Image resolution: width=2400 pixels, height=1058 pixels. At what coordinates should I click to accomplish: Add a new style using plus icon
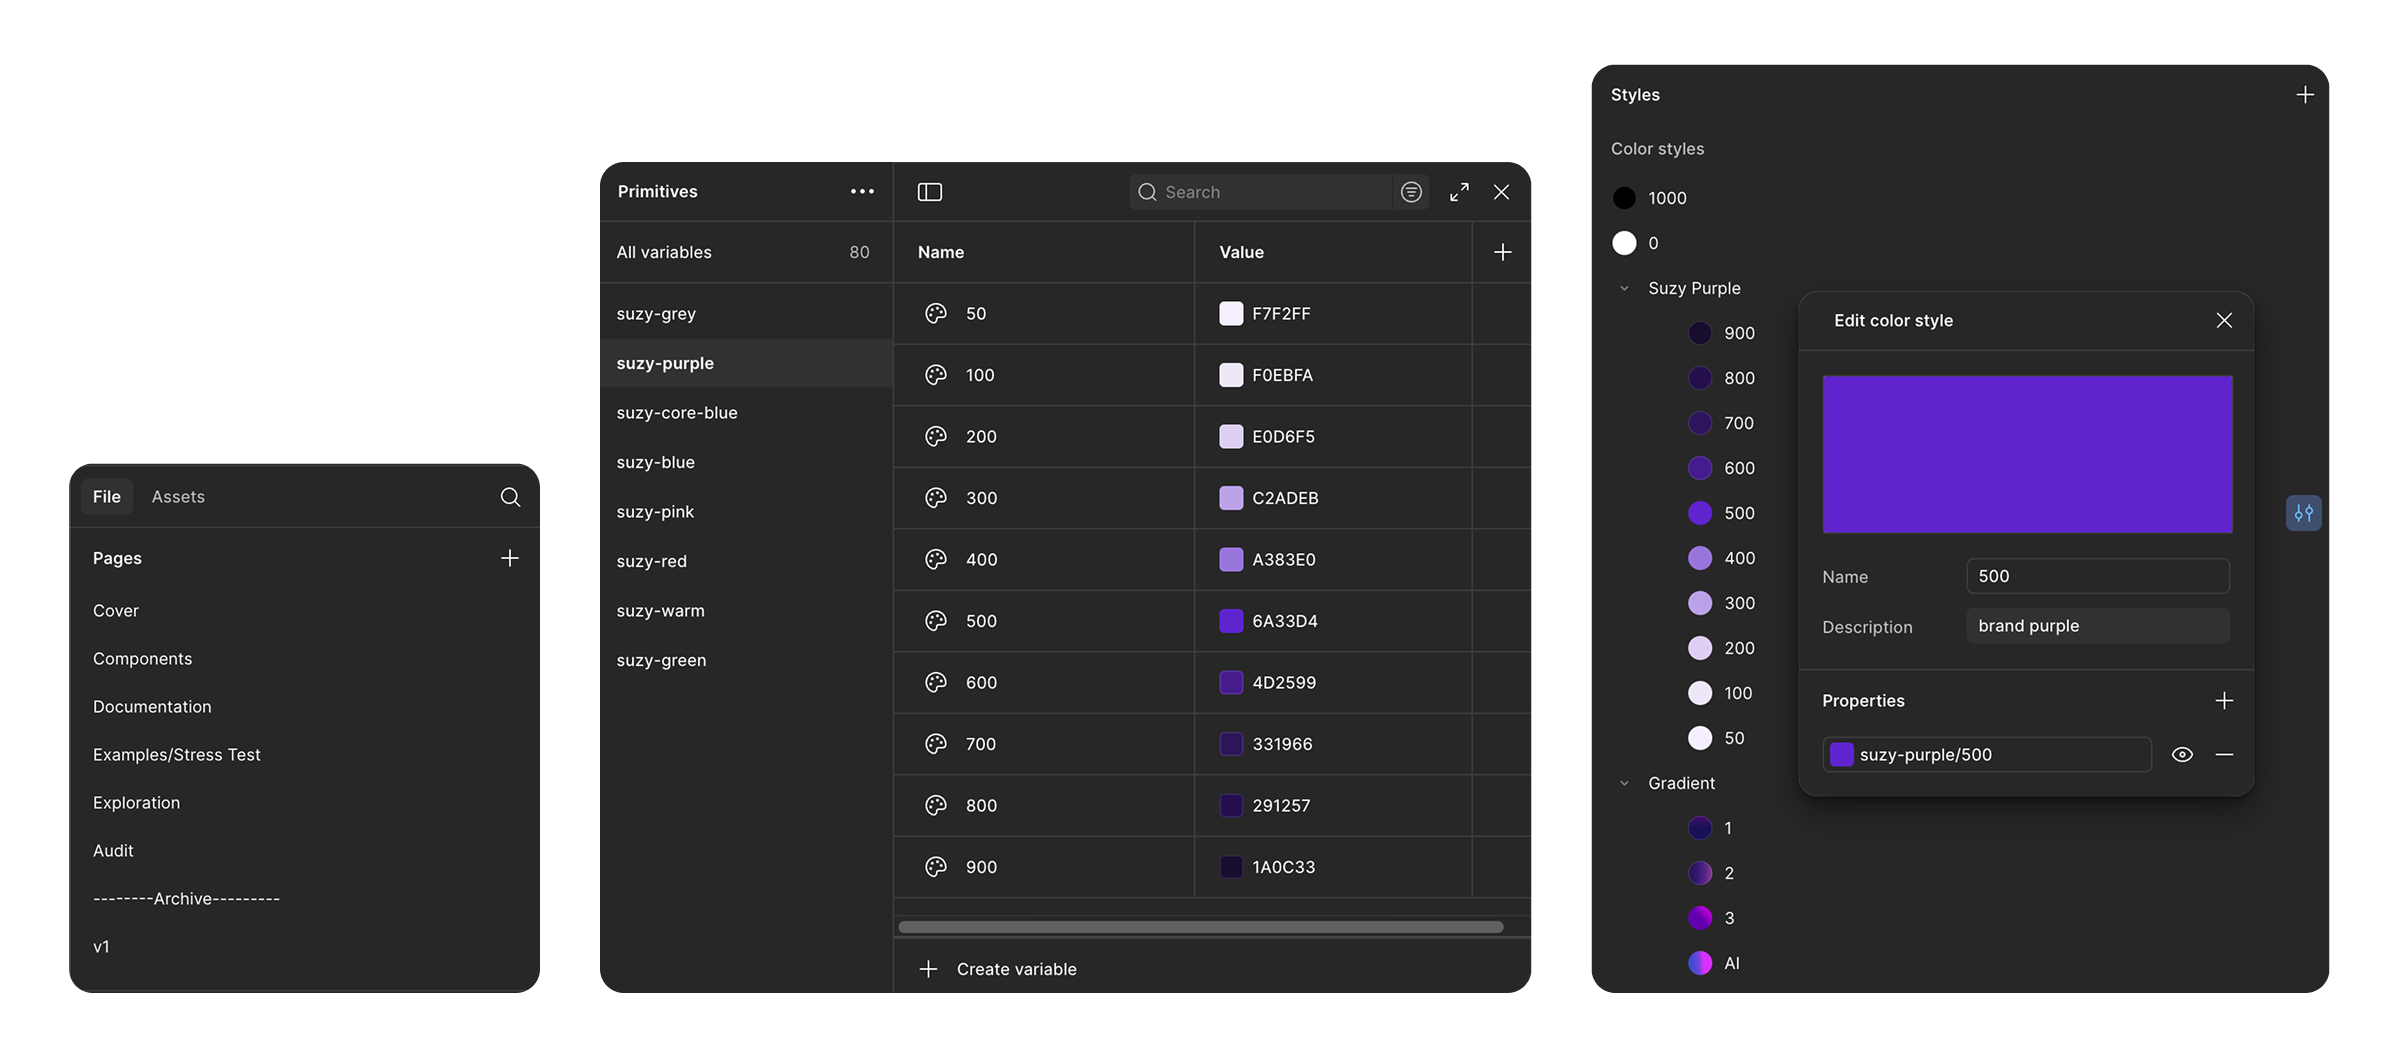click(x=2305, y=95)
